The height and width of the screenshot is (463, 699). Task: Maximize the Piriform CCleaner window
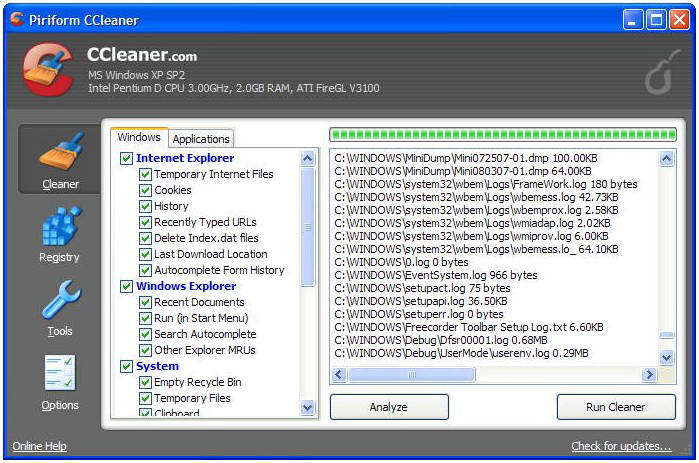656,20
